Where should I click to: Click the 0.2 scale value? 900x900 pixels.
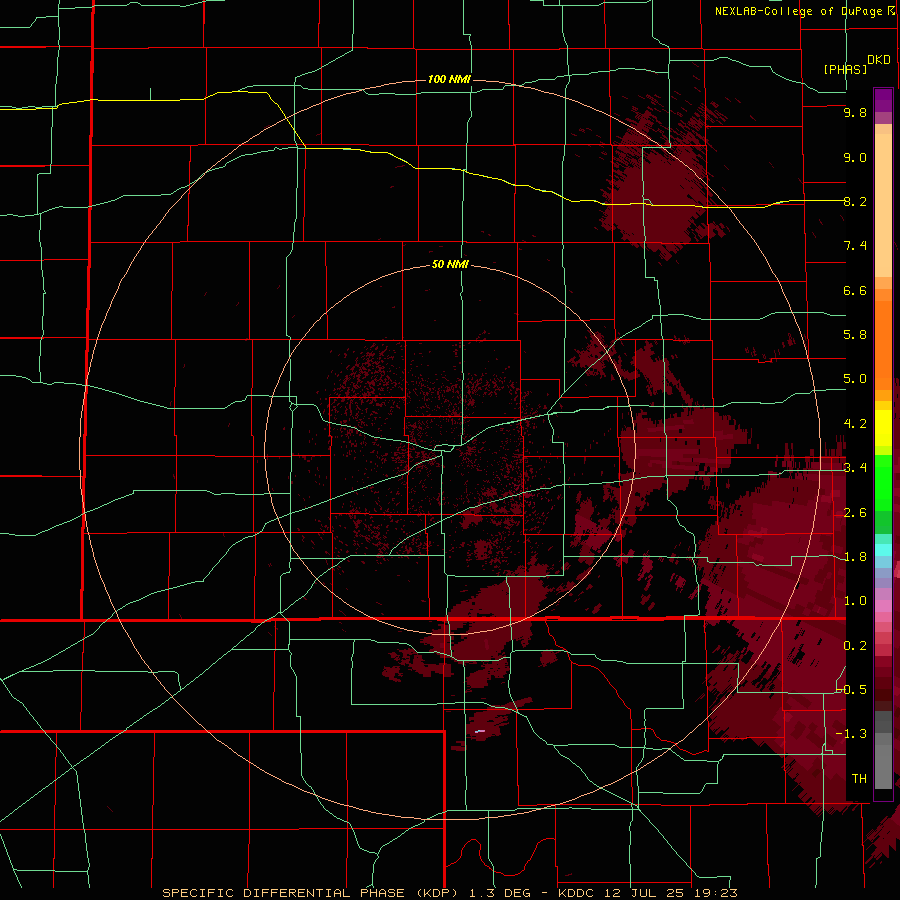855,646
